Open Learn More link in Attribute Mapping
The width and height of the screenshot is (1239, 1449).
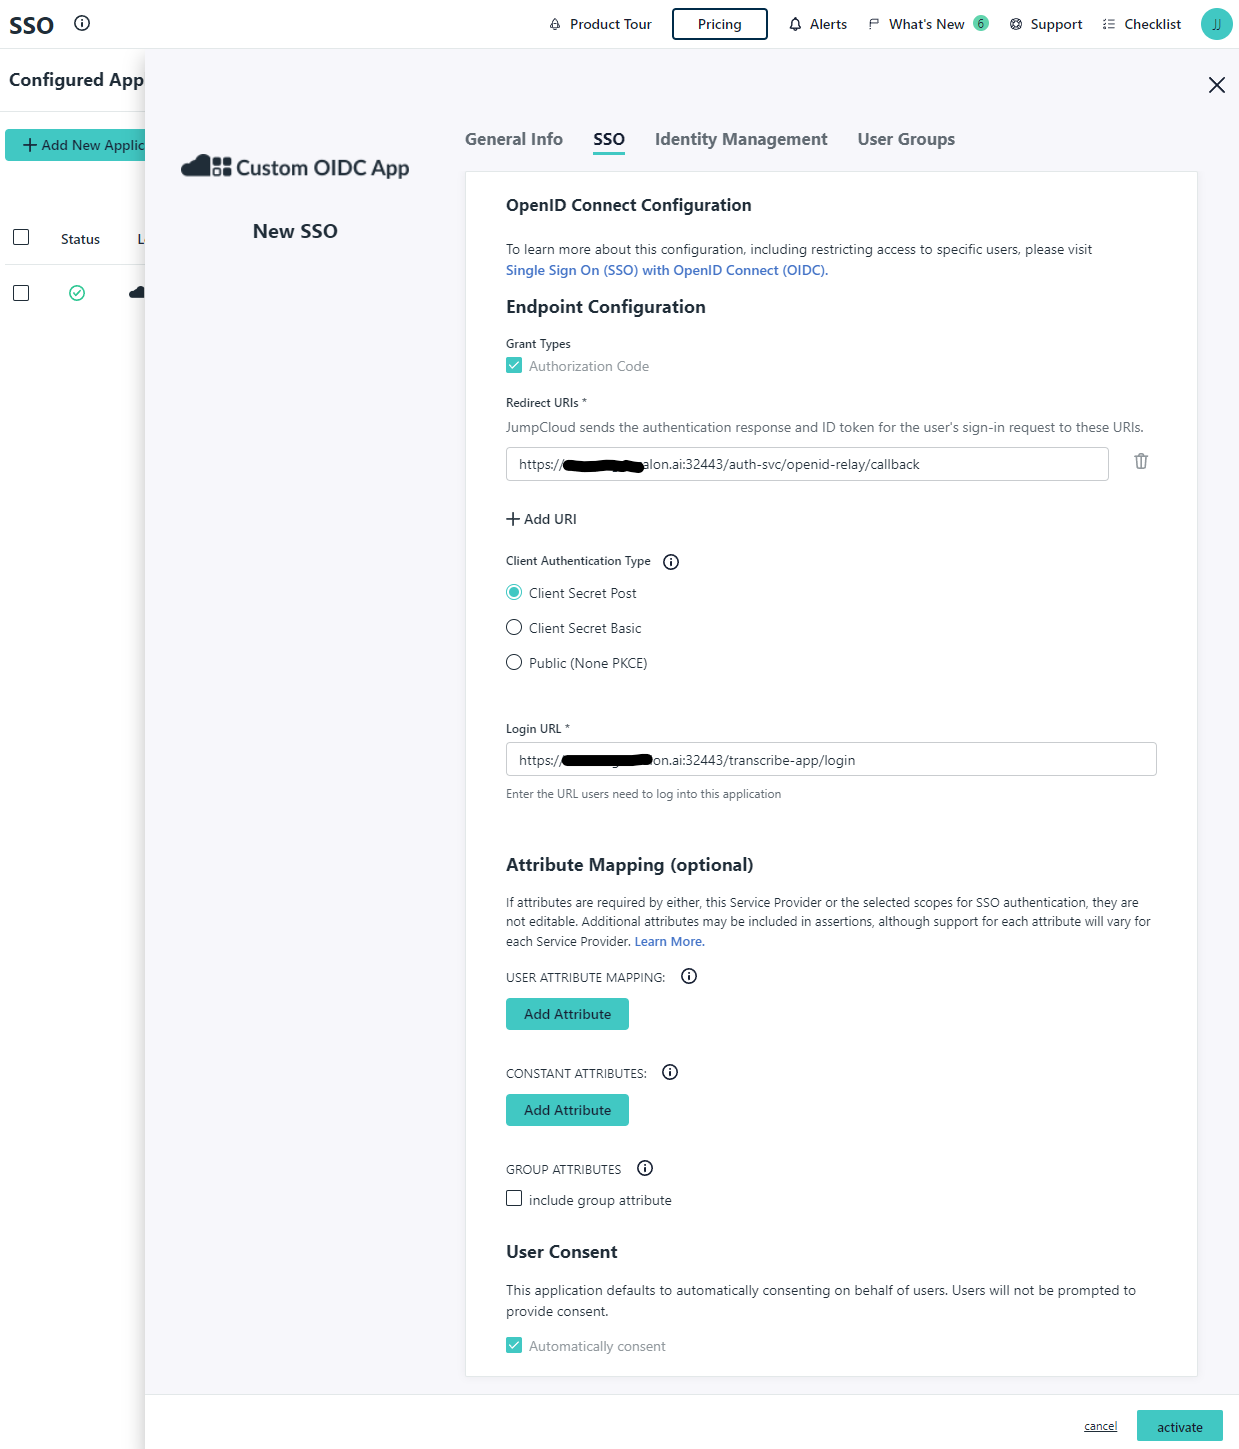(669, 942)
